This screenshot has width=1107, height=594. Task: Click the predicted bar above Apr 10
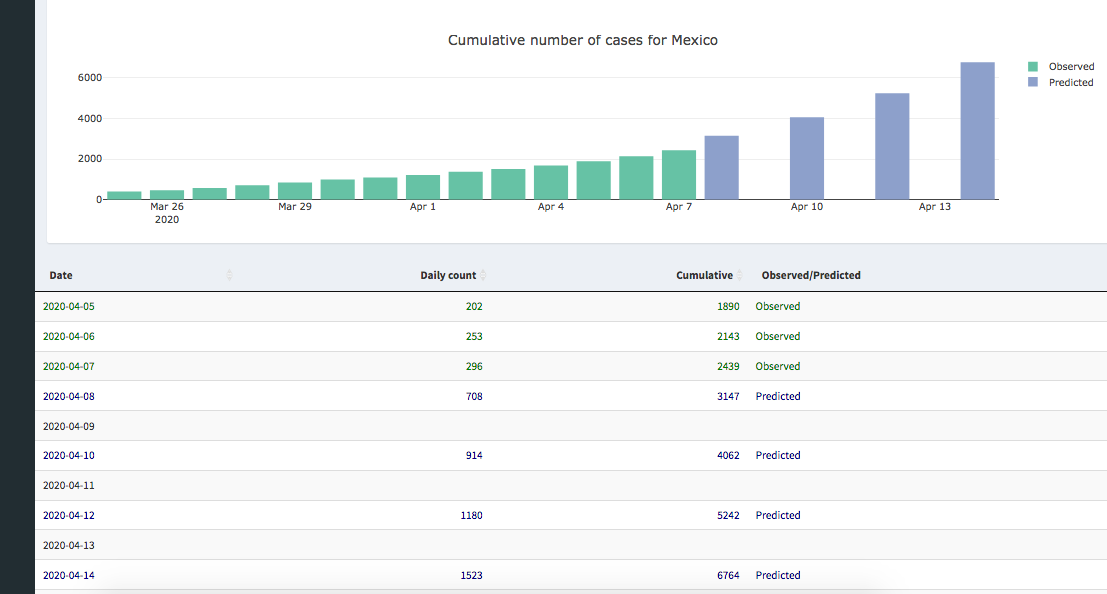pyautogui.click(x=806, y=158)
